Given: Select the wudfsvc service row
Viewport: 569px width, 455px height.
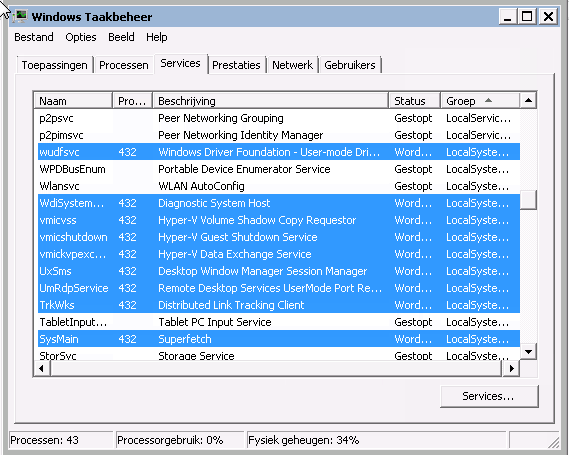Looking at the screenshot, I should pos(278,152).
